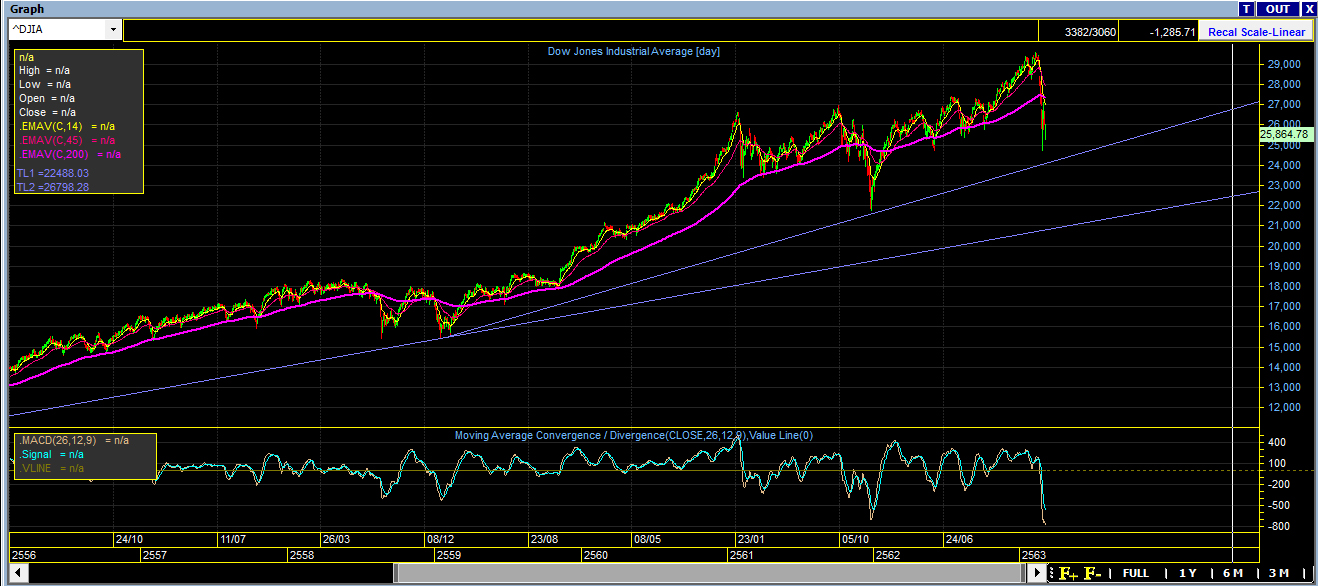Viewport: 1318px width, 586px height.
Task: Open the ^DJIA symbol dropdown arrow
Action: pyautogui.click(x=113, y=30)
